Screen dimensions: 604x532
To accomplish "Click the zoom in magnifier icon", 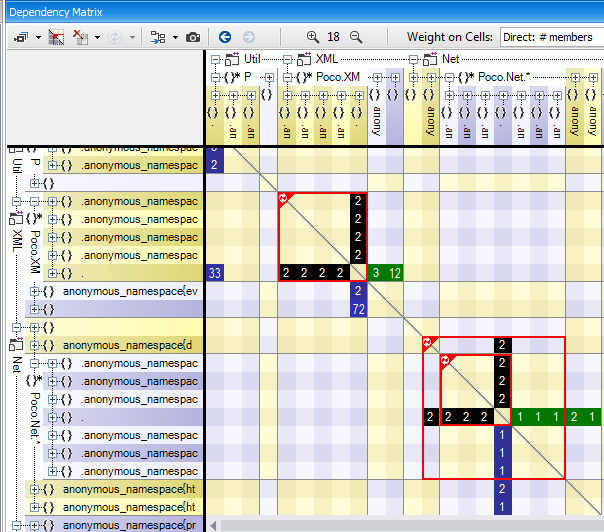I will tap(314, 37).
